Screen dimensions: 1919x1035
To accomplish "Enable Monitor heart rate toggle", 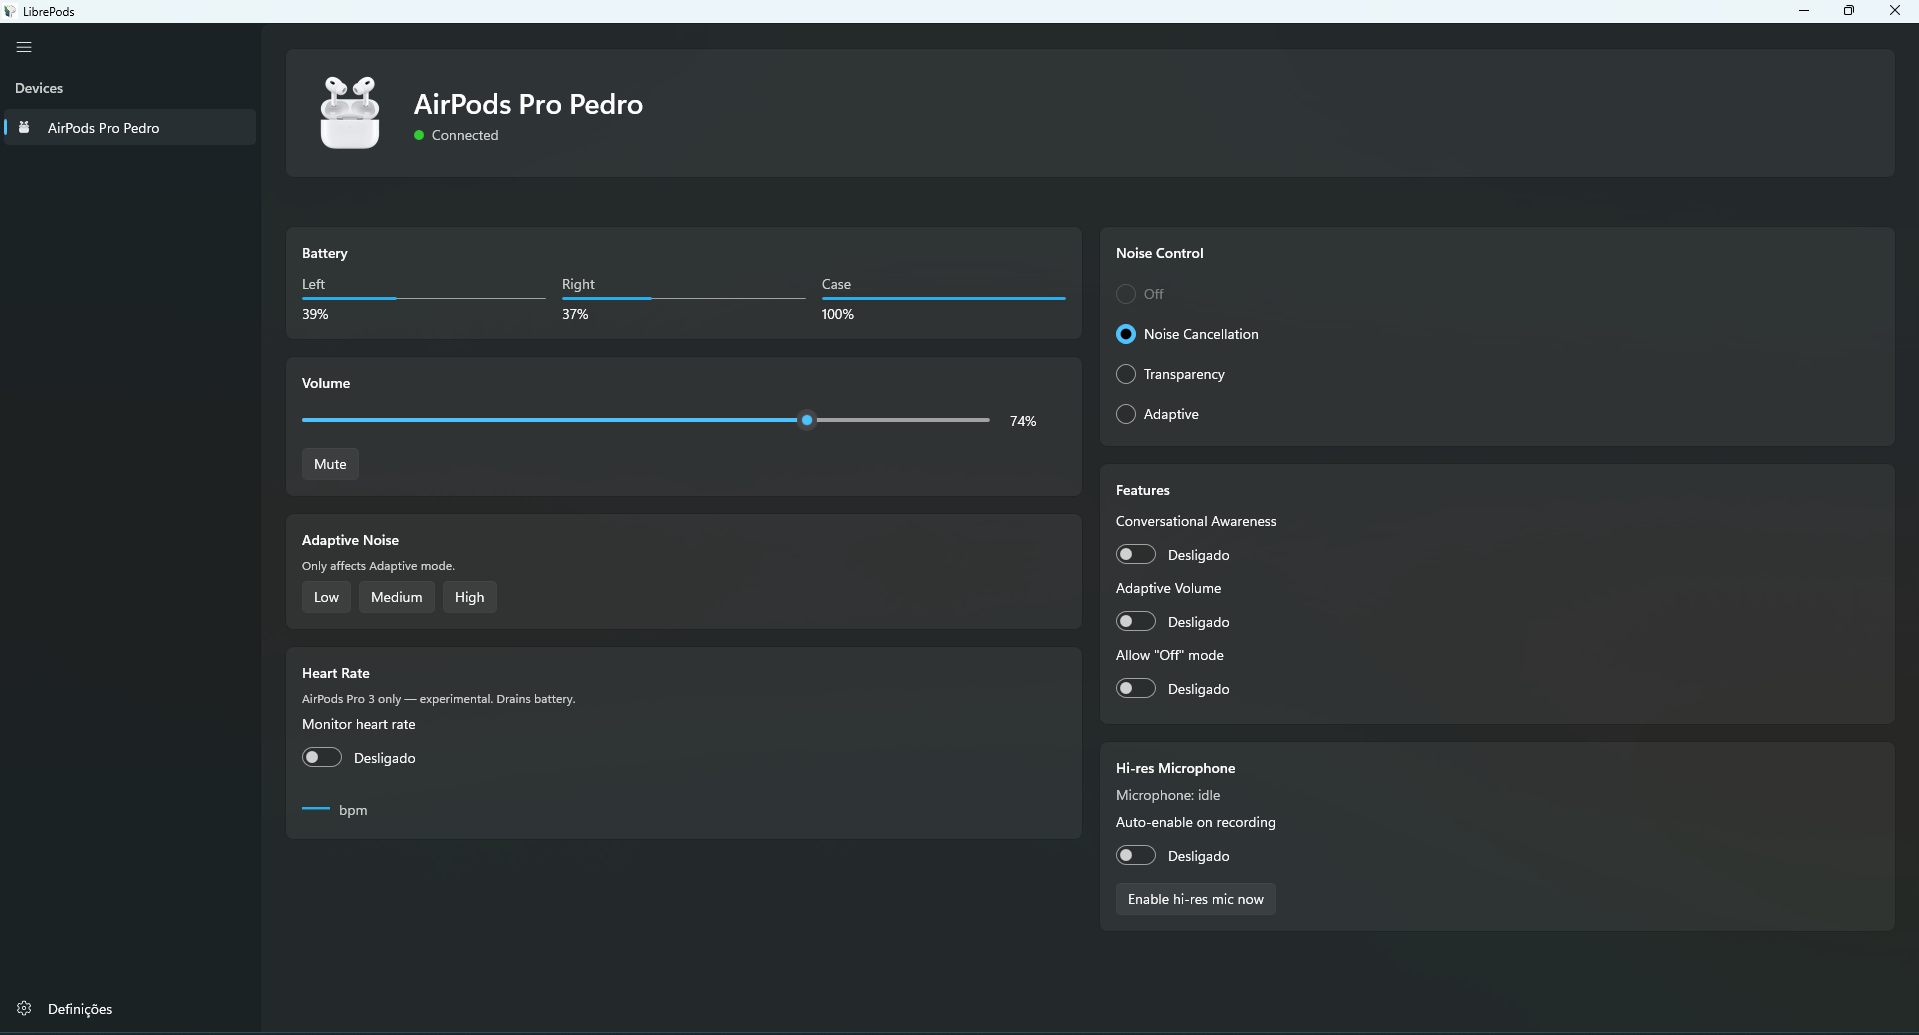I will 322,757.
